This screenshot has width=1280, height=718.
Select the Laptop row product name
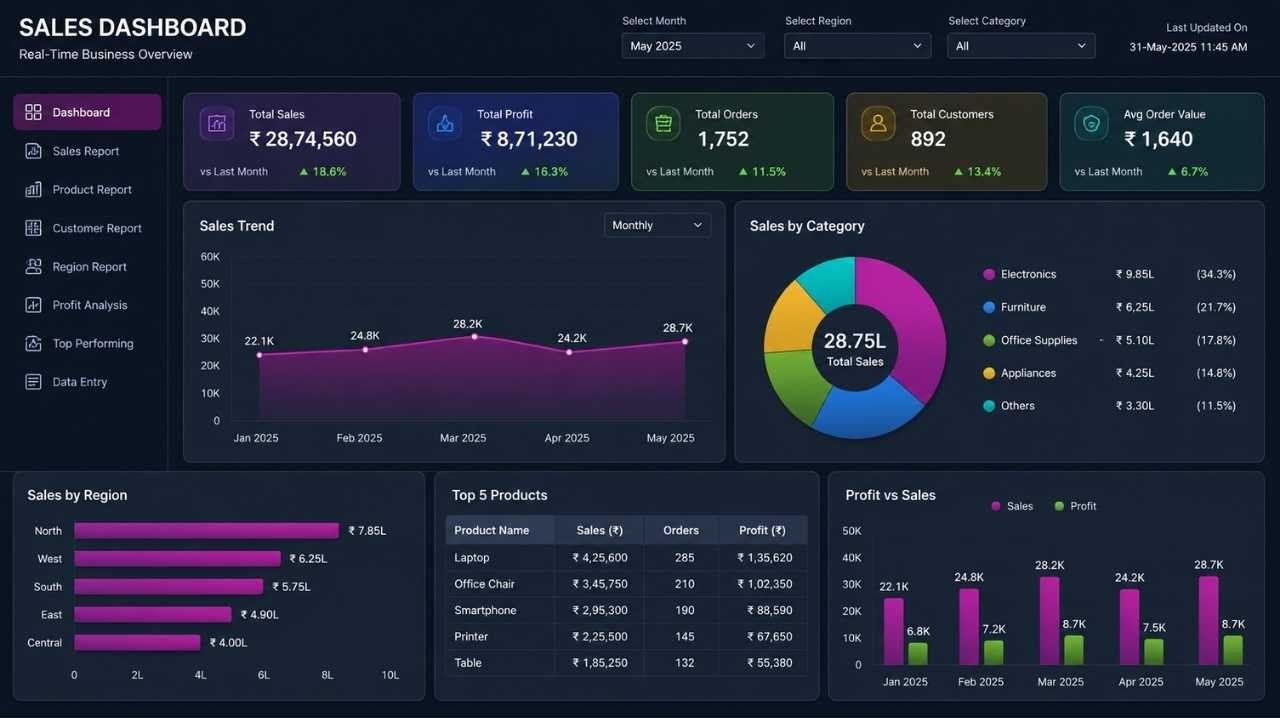pos(471,558)
